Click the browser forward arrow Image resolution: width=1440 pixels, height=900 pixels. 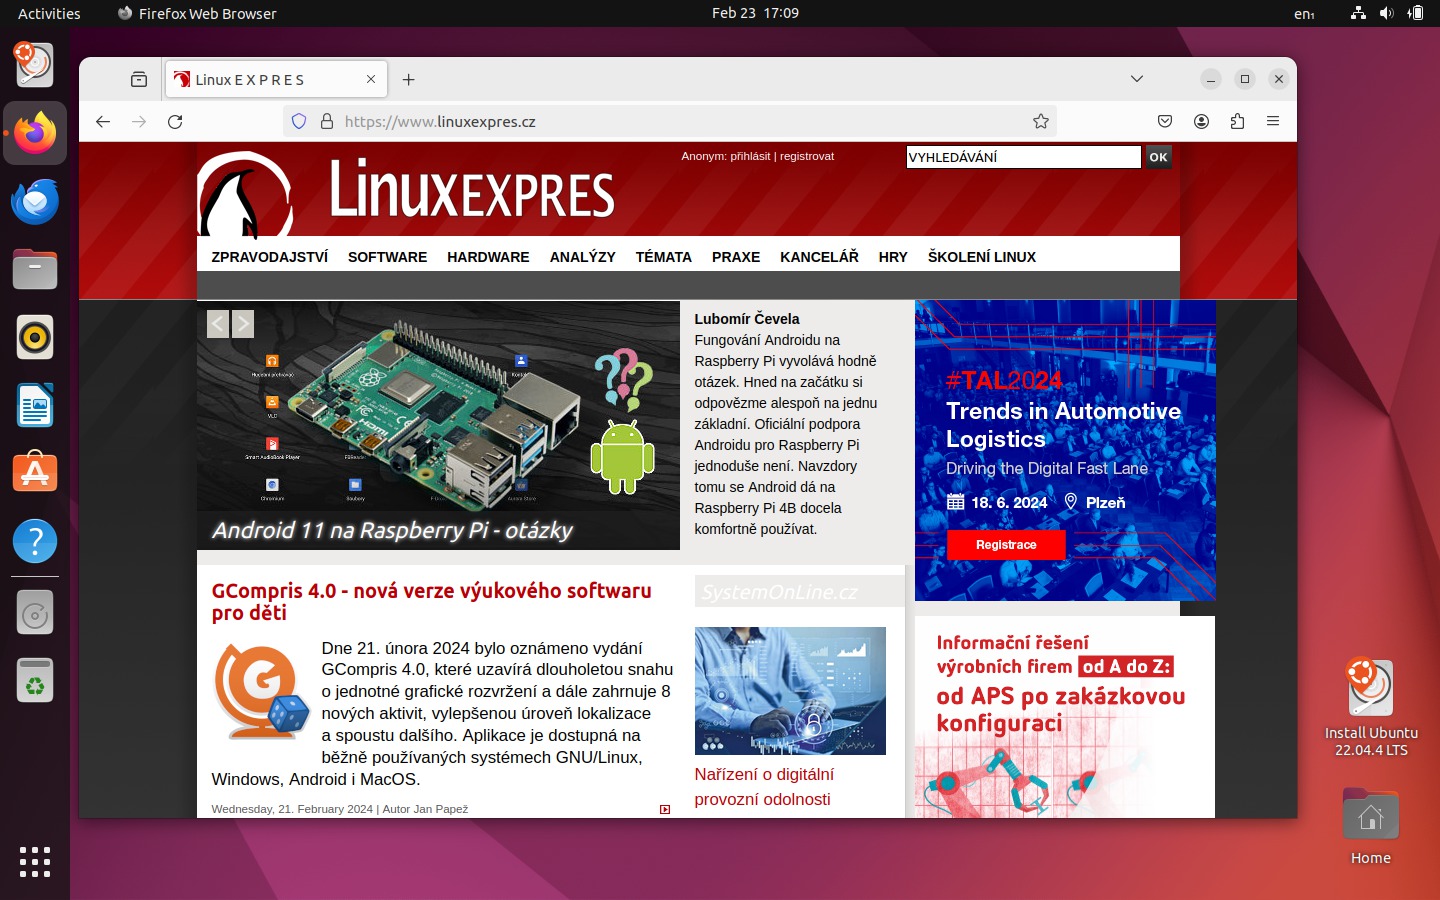coord(139,121)
